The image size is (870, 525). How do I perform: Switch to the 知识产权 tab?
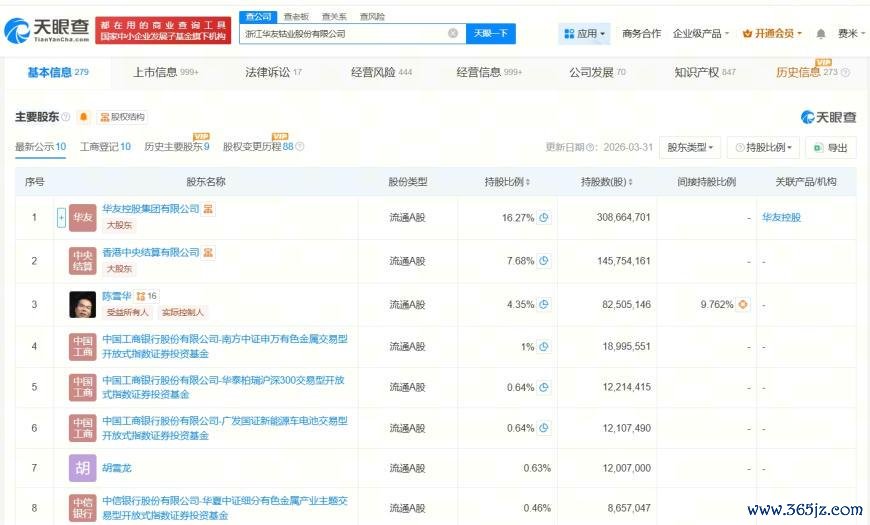[705, 72]
